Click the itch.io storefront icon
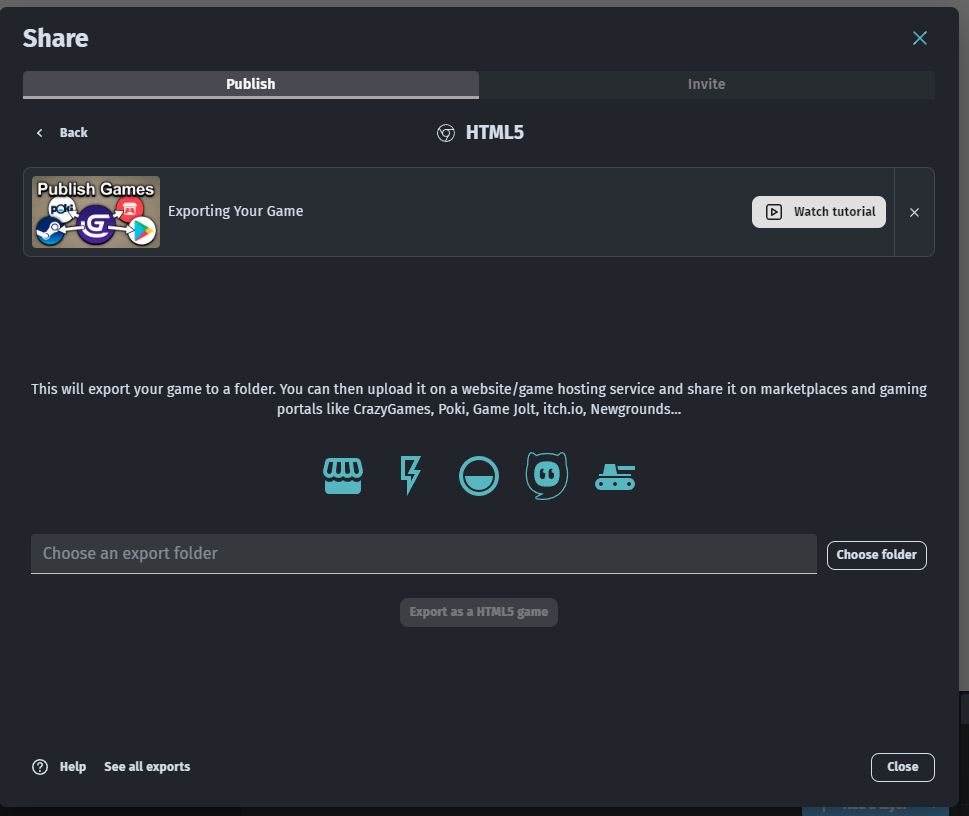 pos(343,476)
